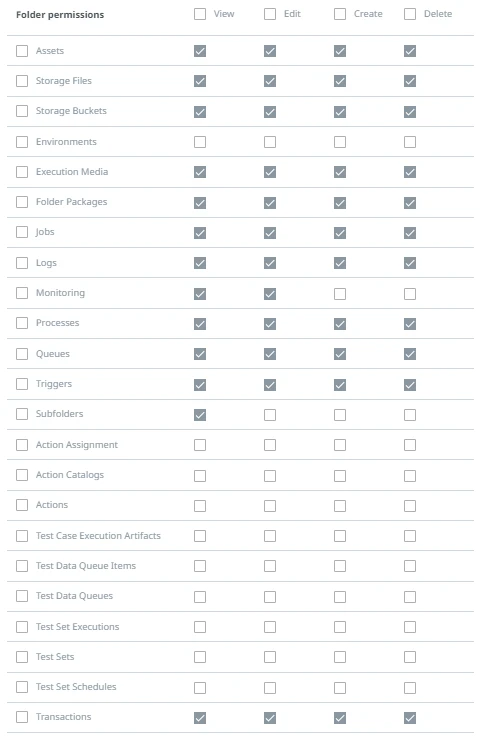
Task: Uncheck Create permission for Queues
Action: (x=340, y=354)
